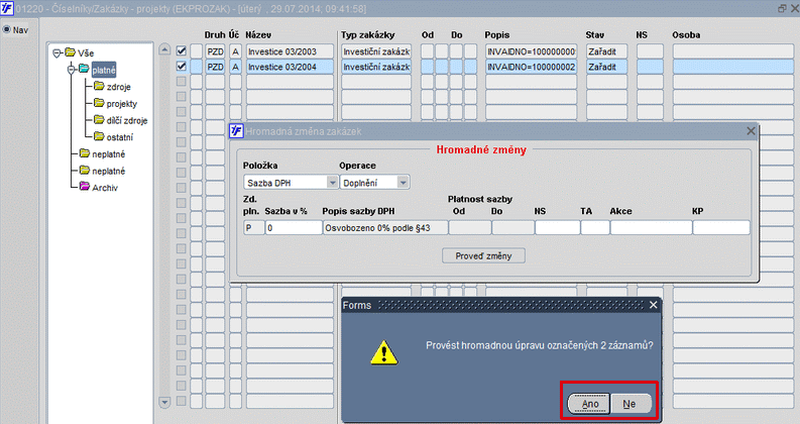Select the Nav radio button

[x=7, y=30]
